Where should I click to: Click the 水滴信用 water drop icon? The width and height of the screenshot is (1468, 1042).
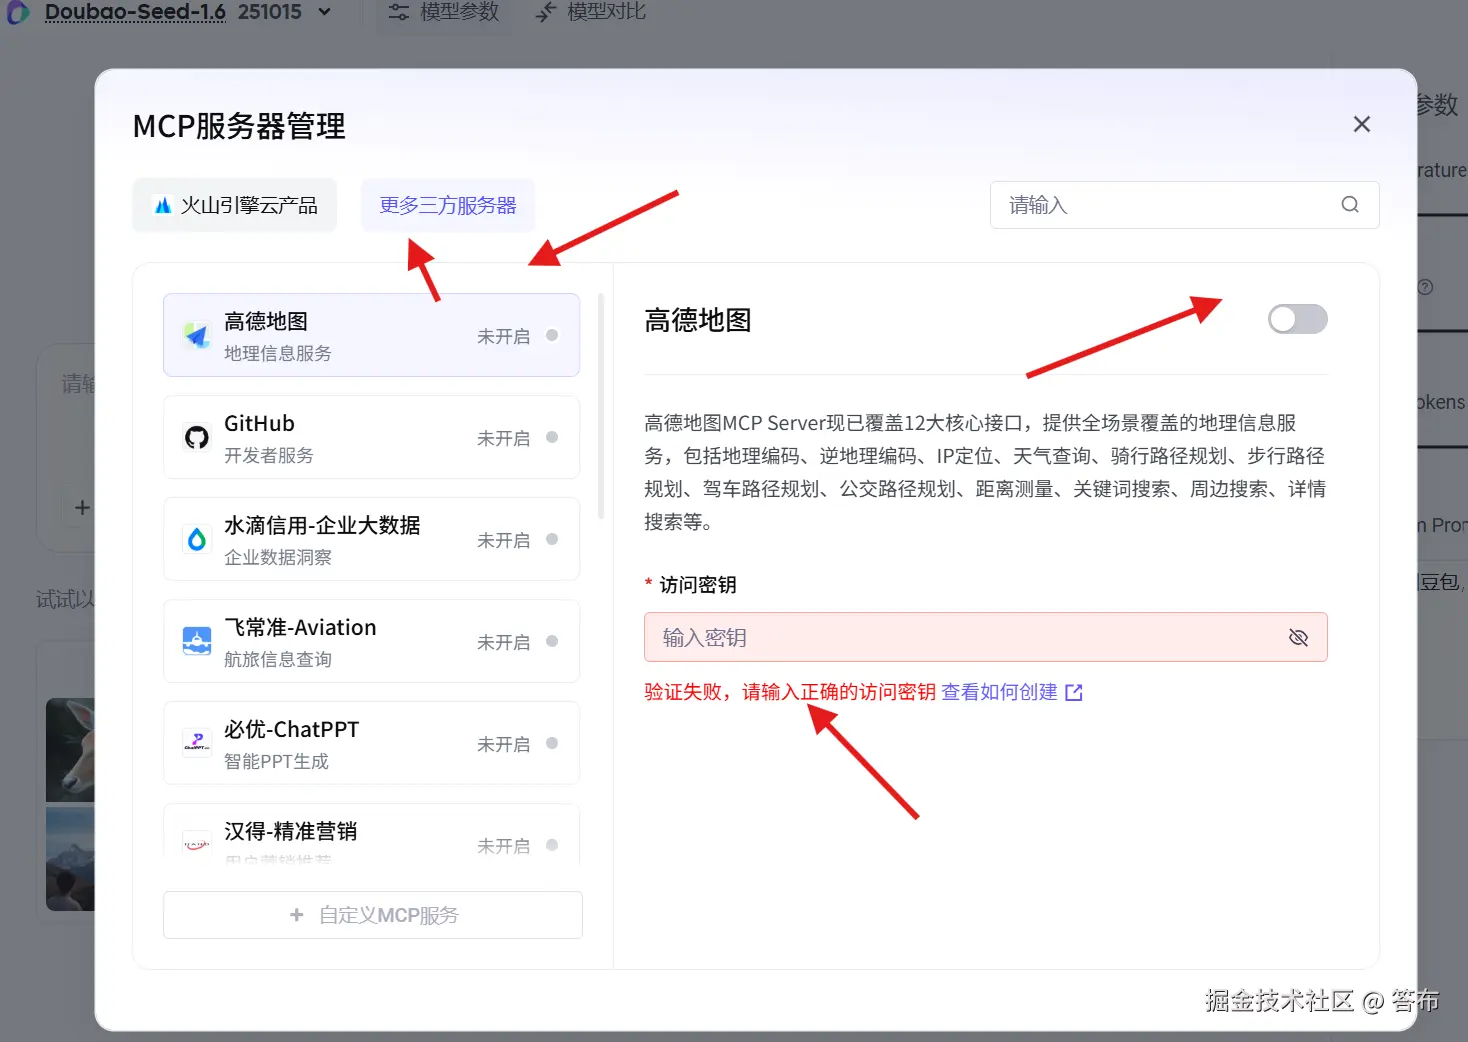[x=197, y=539]
